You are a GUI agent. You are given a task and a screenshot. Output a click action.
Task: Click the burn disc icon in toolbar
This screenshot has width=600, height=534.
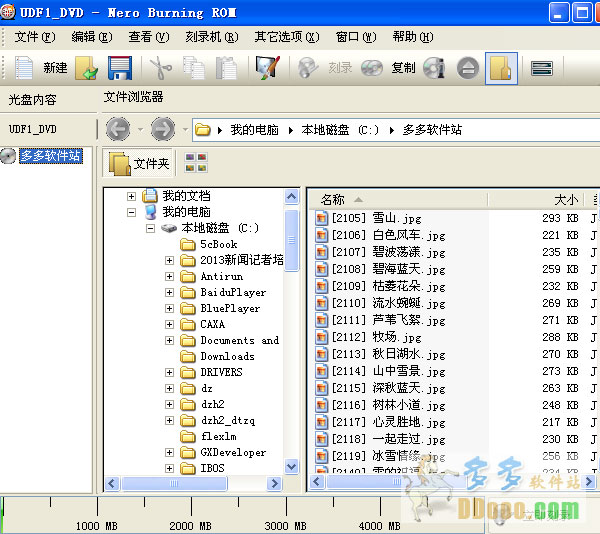(308, 68)
